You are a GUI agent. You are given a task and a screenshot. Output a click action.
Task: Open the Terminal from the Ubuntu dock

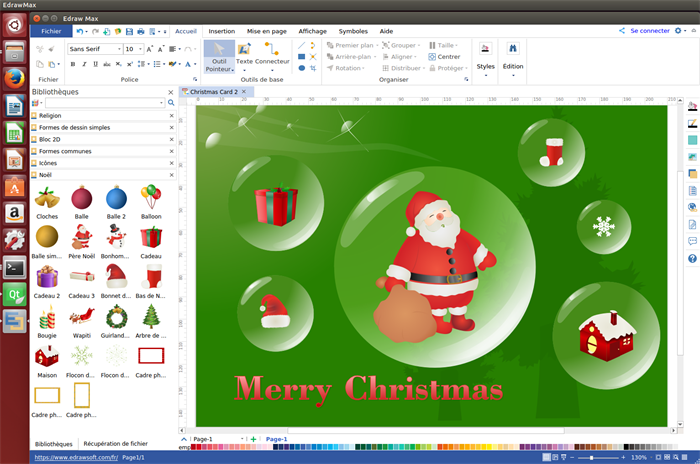tap(15, 268)
